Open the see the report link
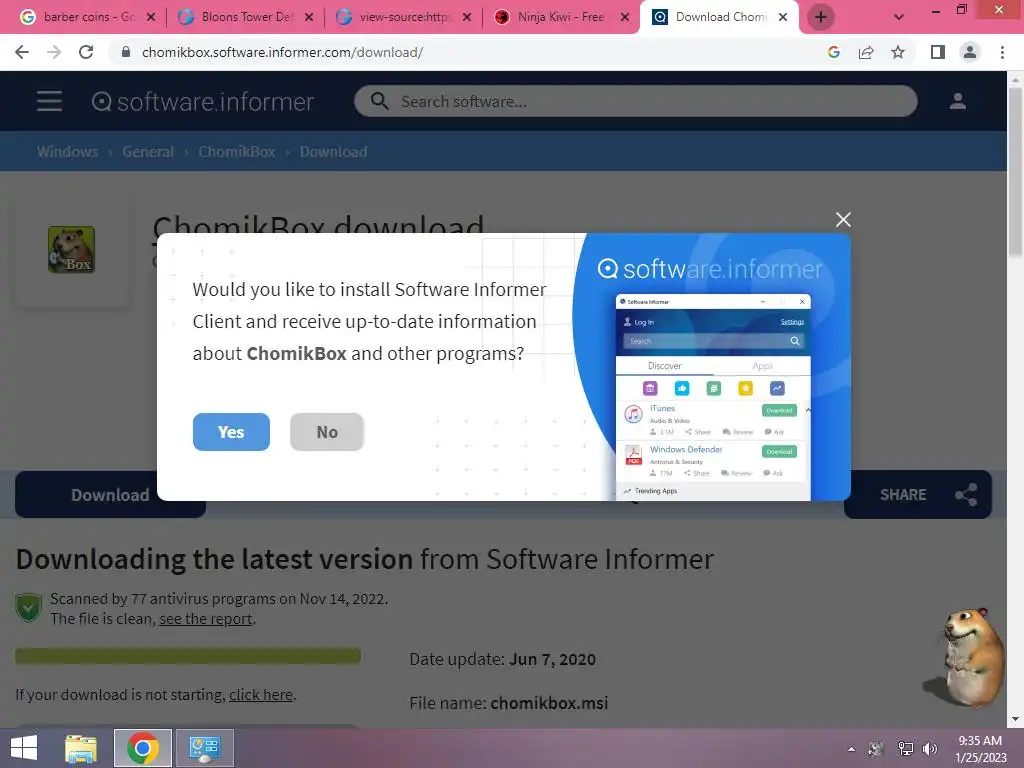 (206, 619)
